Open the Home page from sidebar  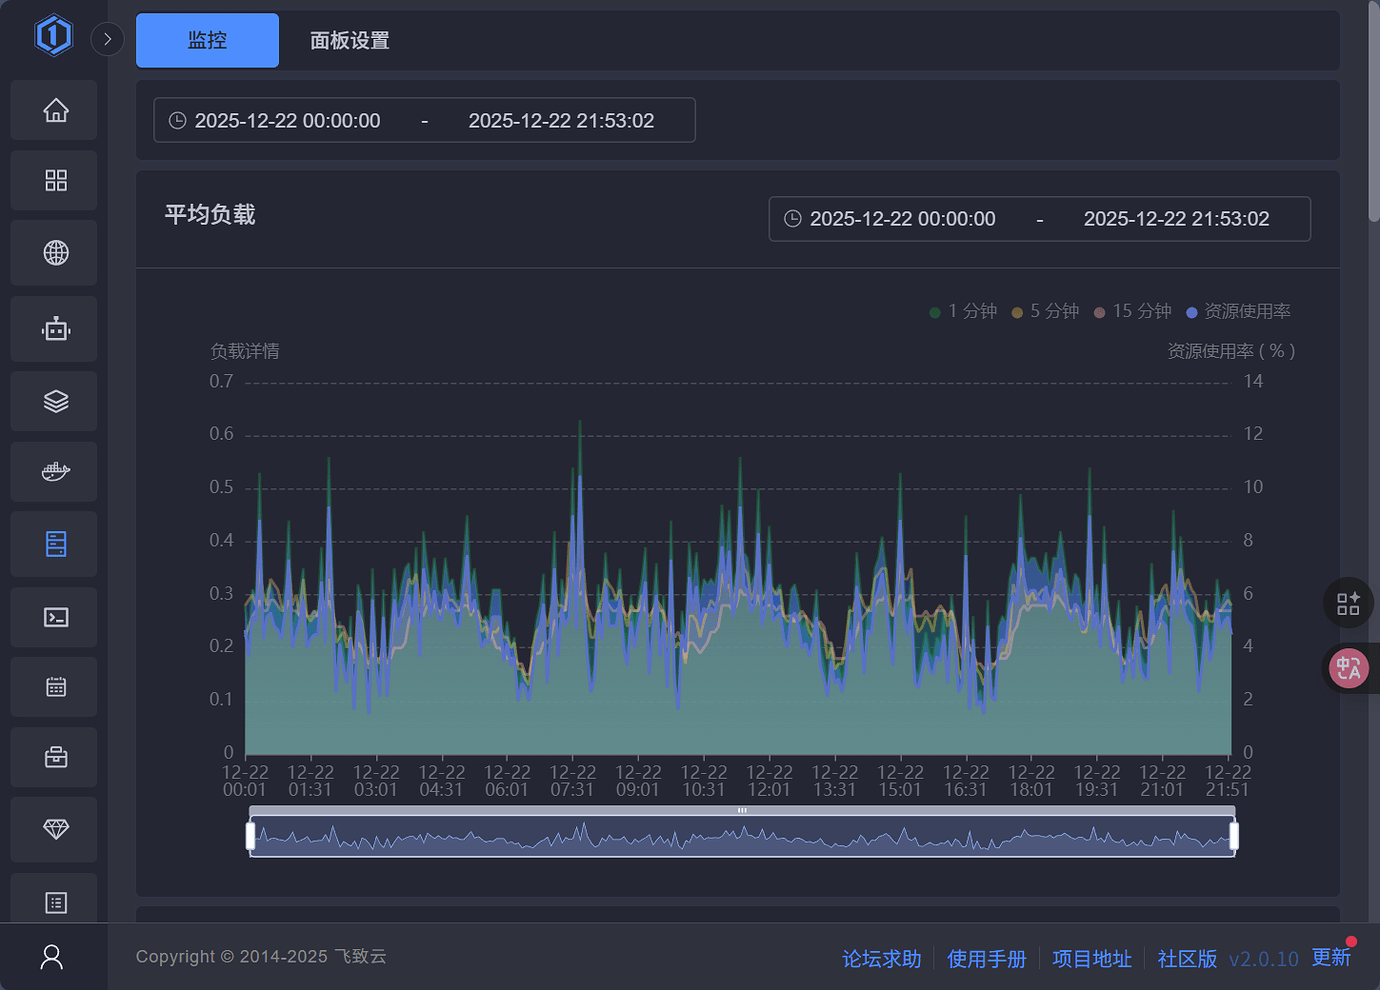(x=56, y=110)
